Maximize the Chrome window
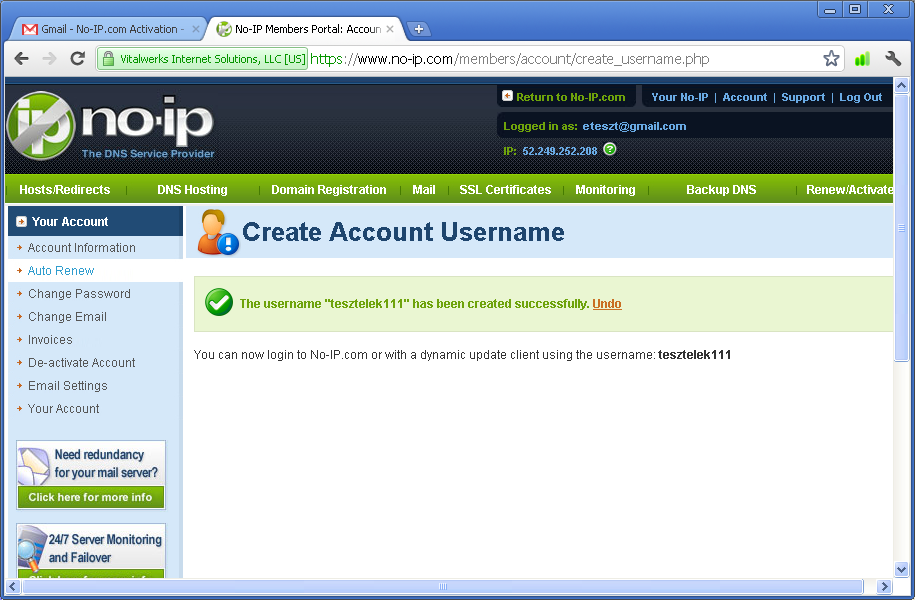The width and height of the screenshot is (915, 600). coord(855,9)
